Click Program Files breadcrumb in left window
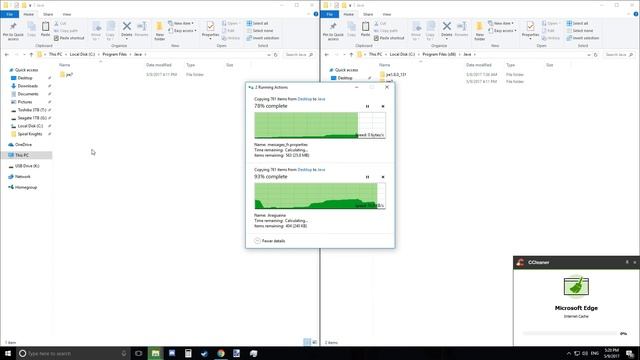 point(115,54)
